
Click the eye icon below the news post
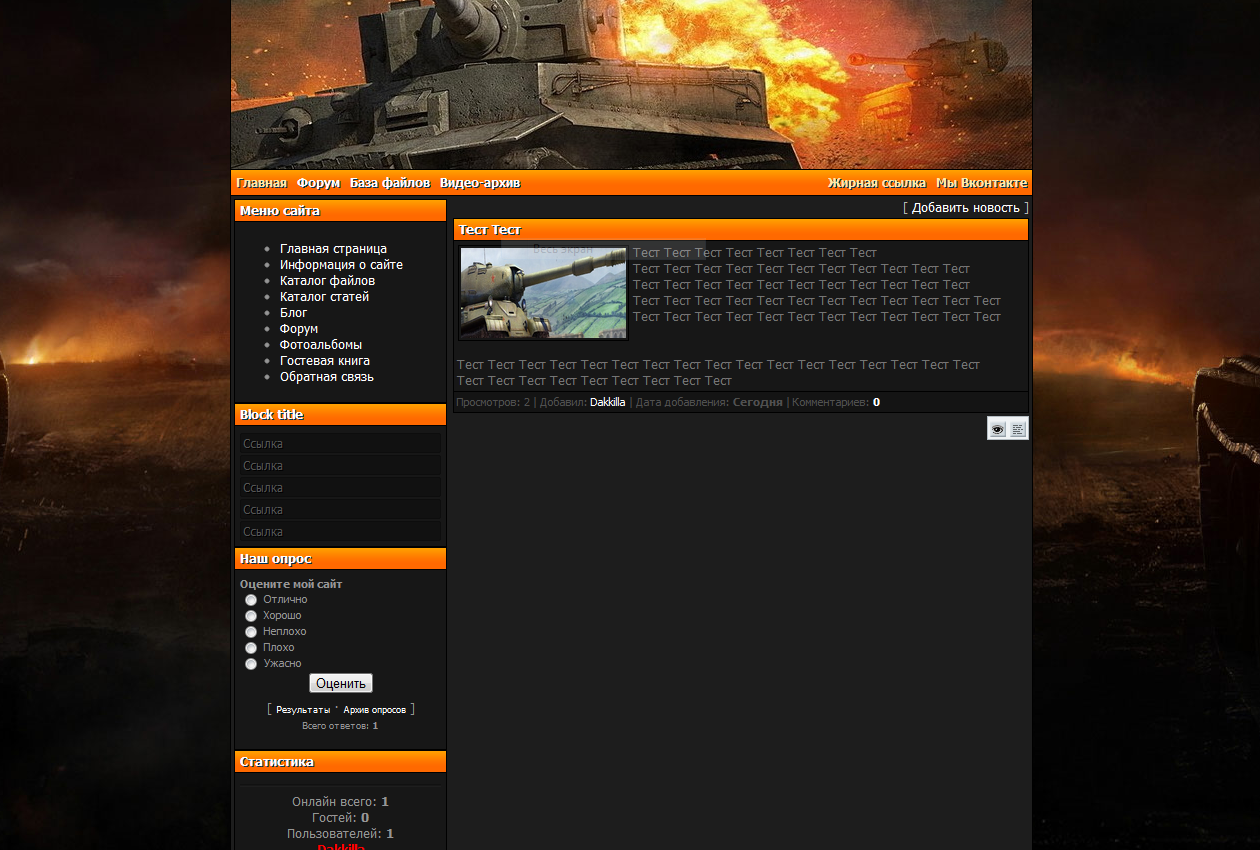[997, 429]
